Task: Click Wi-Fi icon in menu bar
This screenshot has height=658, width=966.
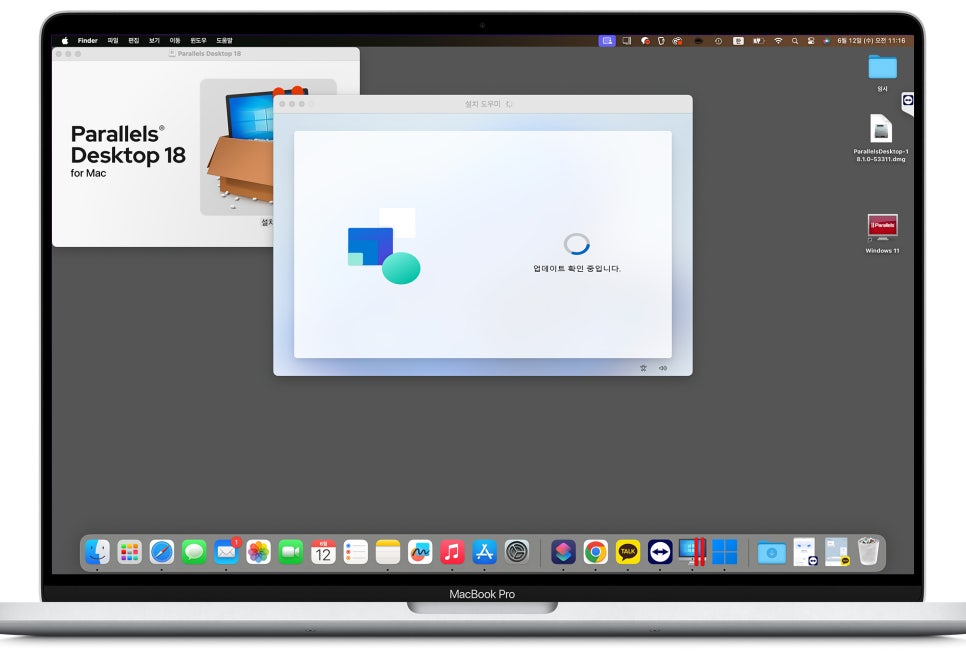Action: tap(778, 41)
